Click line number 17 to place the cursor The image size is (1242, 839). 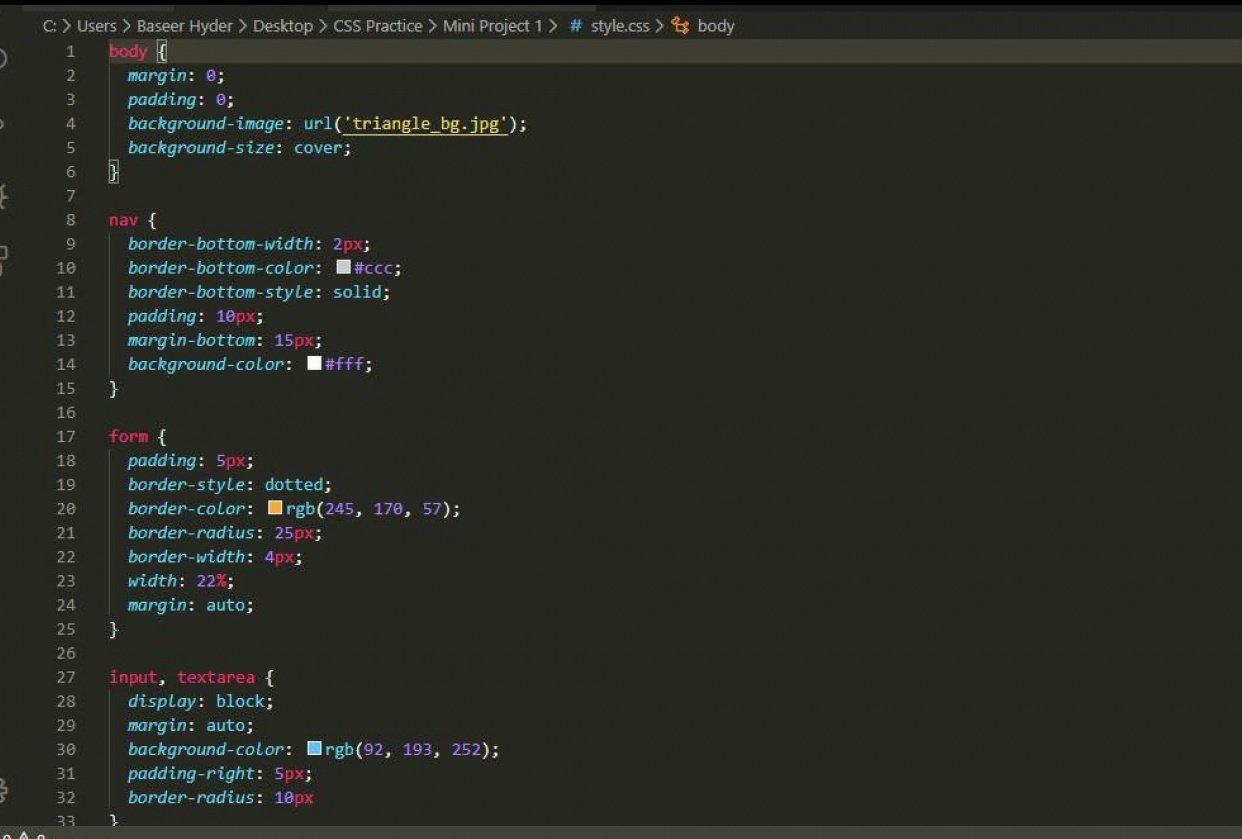(x=66, y=436)
